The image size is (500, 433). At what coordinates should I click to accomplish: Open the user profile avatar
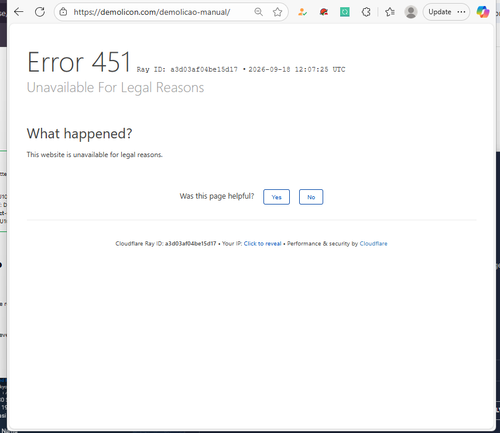411,12
